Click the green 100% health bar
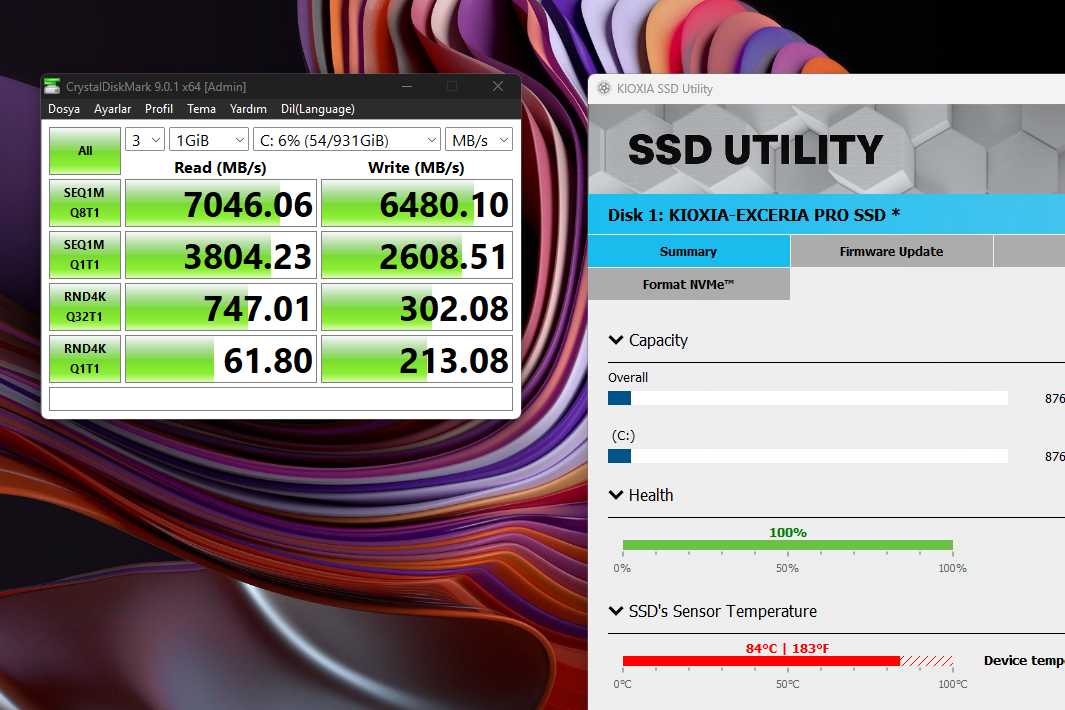1065x710 pixels. 788,545
